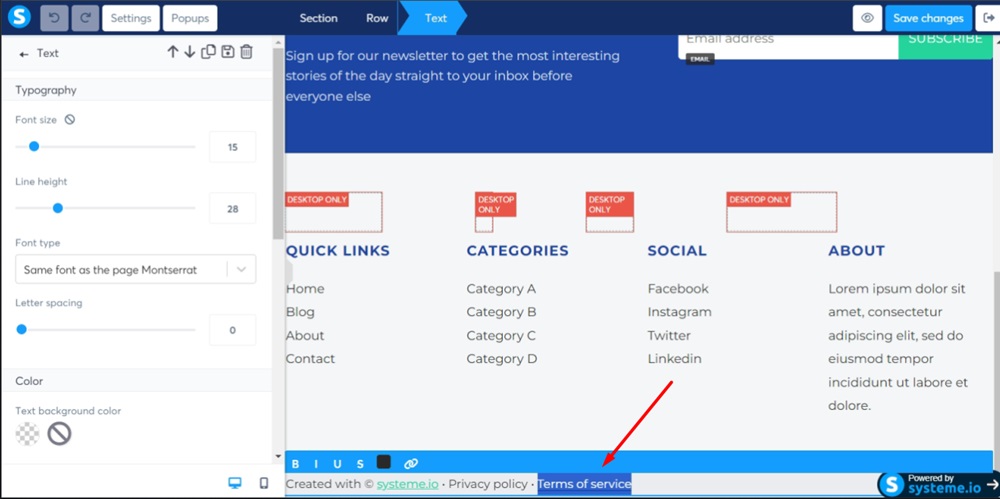The image size is (1000, 499).
Task: Click Category B text
Action: 501,312
